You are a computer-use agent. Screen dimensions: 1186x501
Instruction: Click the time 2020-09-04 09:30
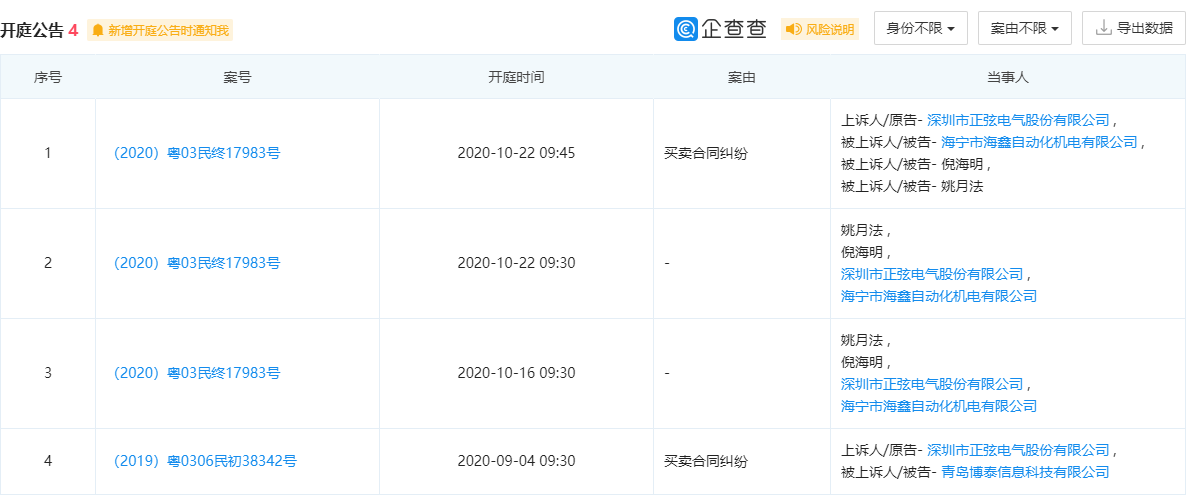[x=517, y=460]
